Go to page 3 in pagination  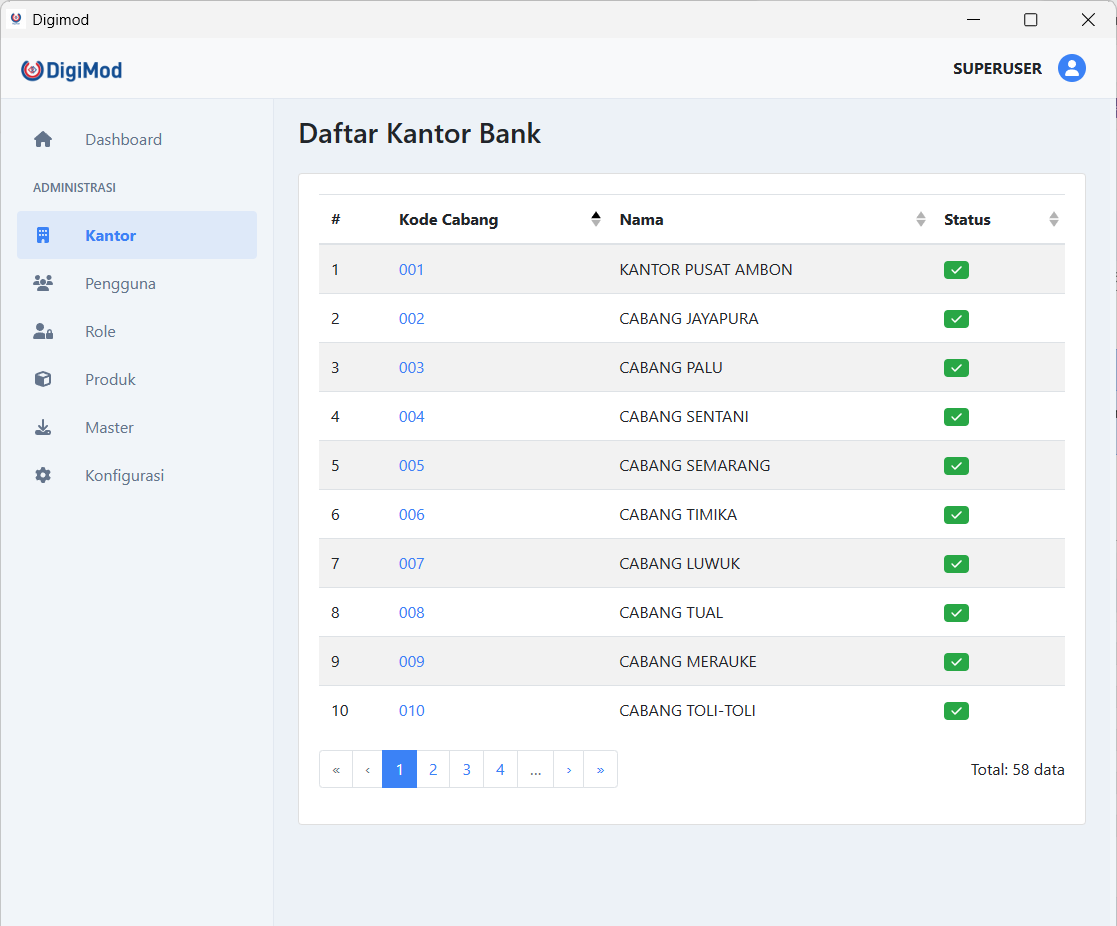tap(466, 769)
